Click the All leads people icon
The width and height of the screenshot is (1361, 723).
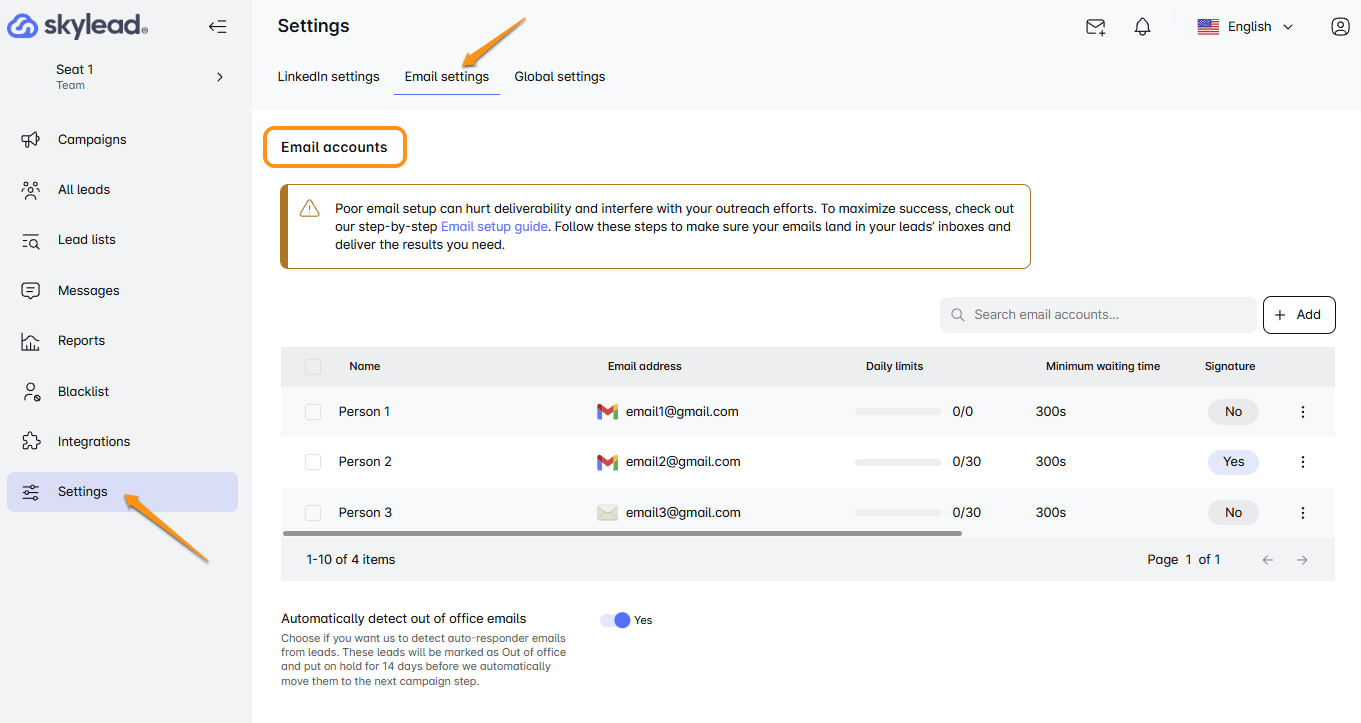click(31, 190)
